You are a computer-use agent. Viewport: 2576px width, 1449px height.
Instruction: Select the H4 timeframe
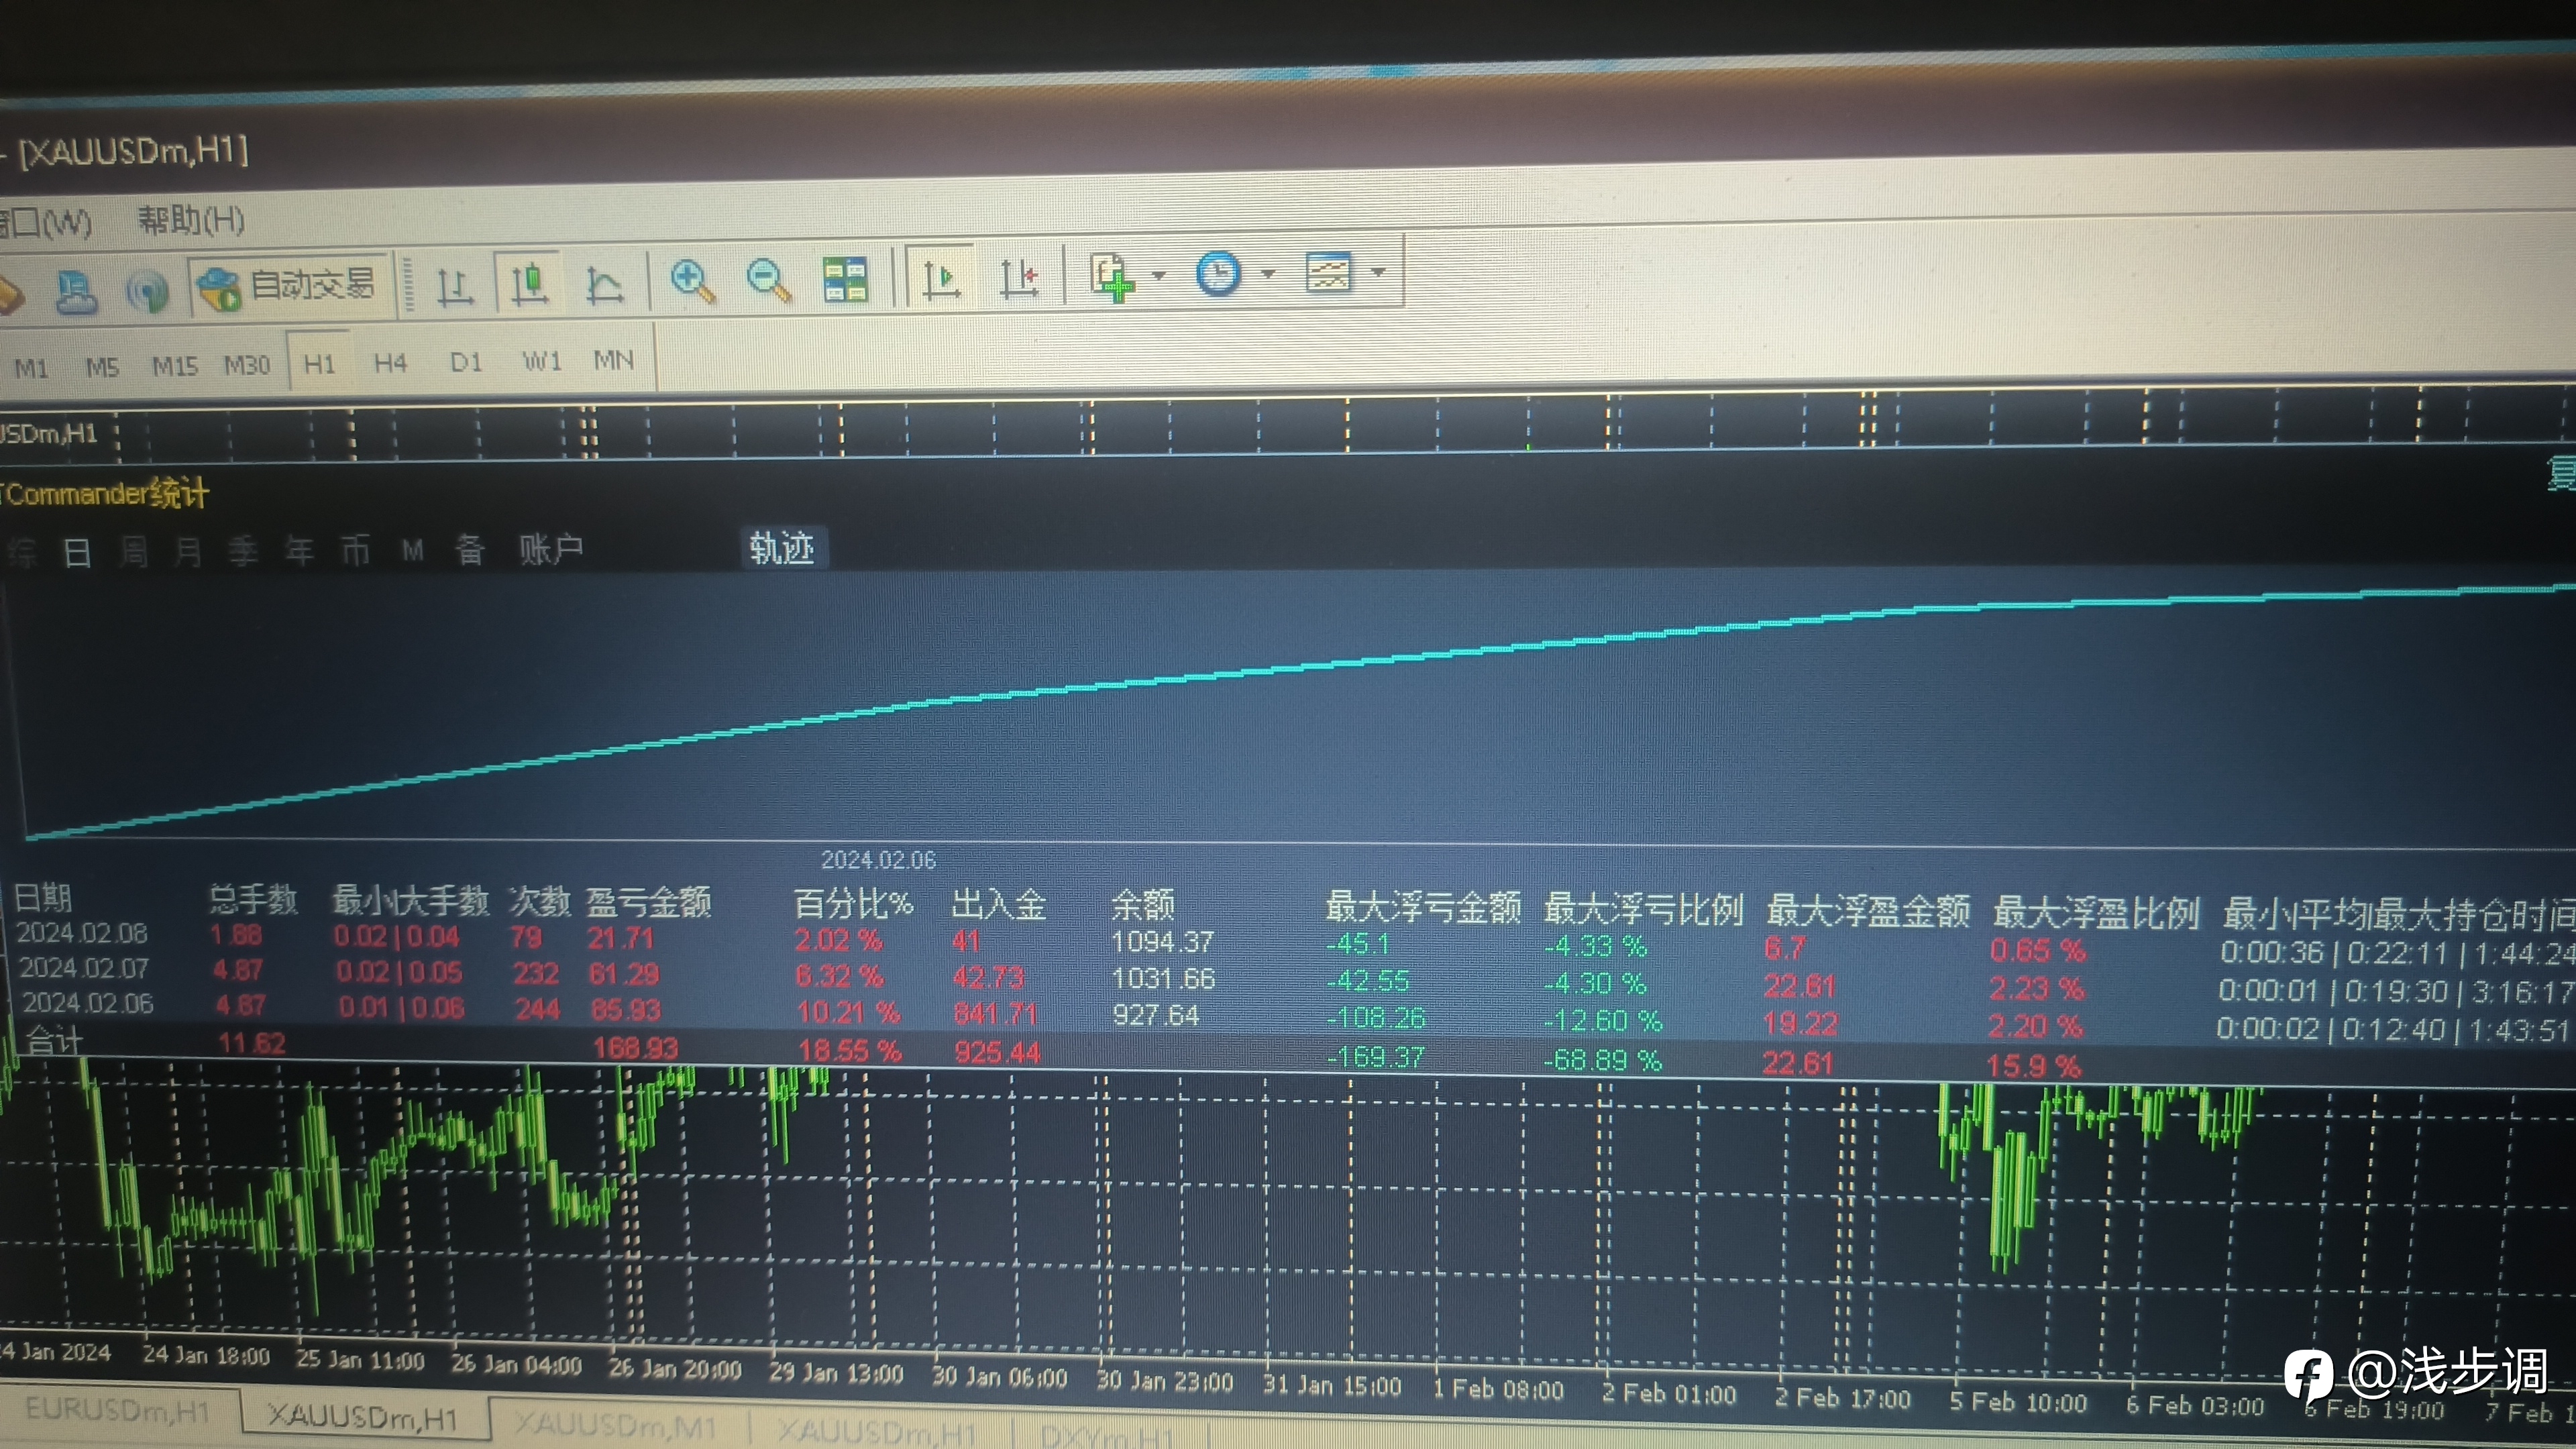click(x=390, y=362)
